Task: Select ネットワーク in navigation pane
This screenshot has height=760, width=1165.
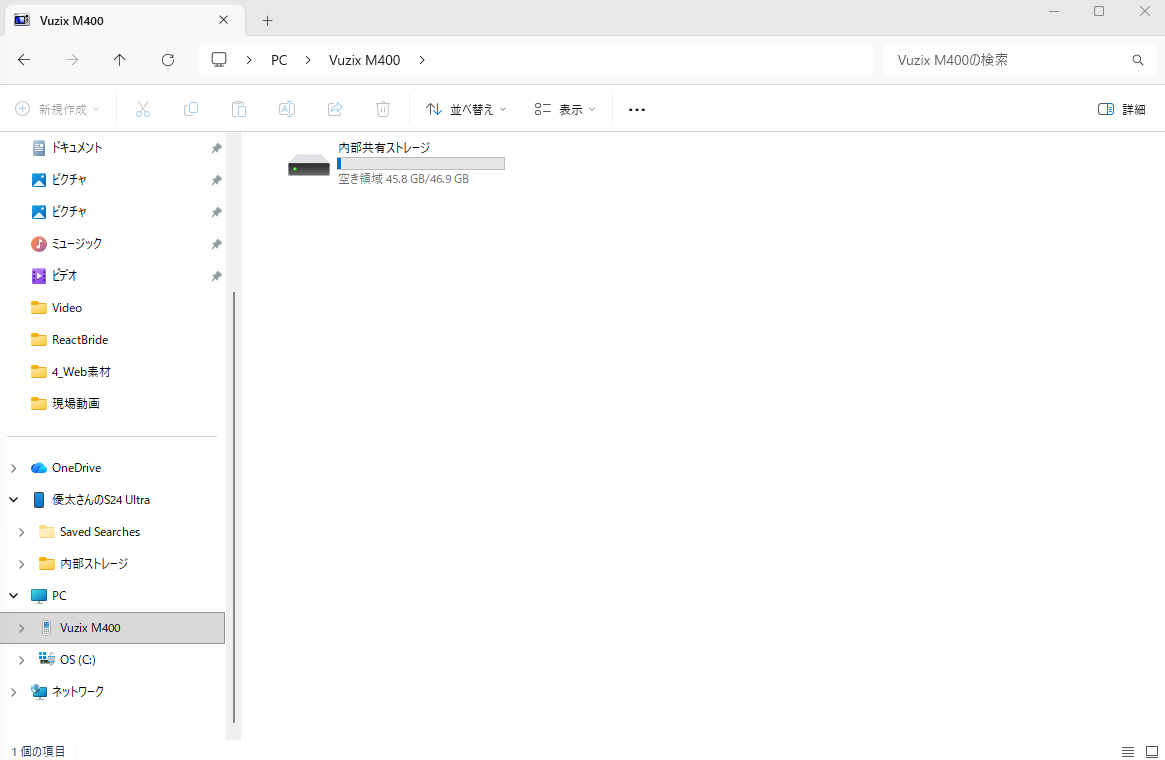Action: click(x=77, y=692)
